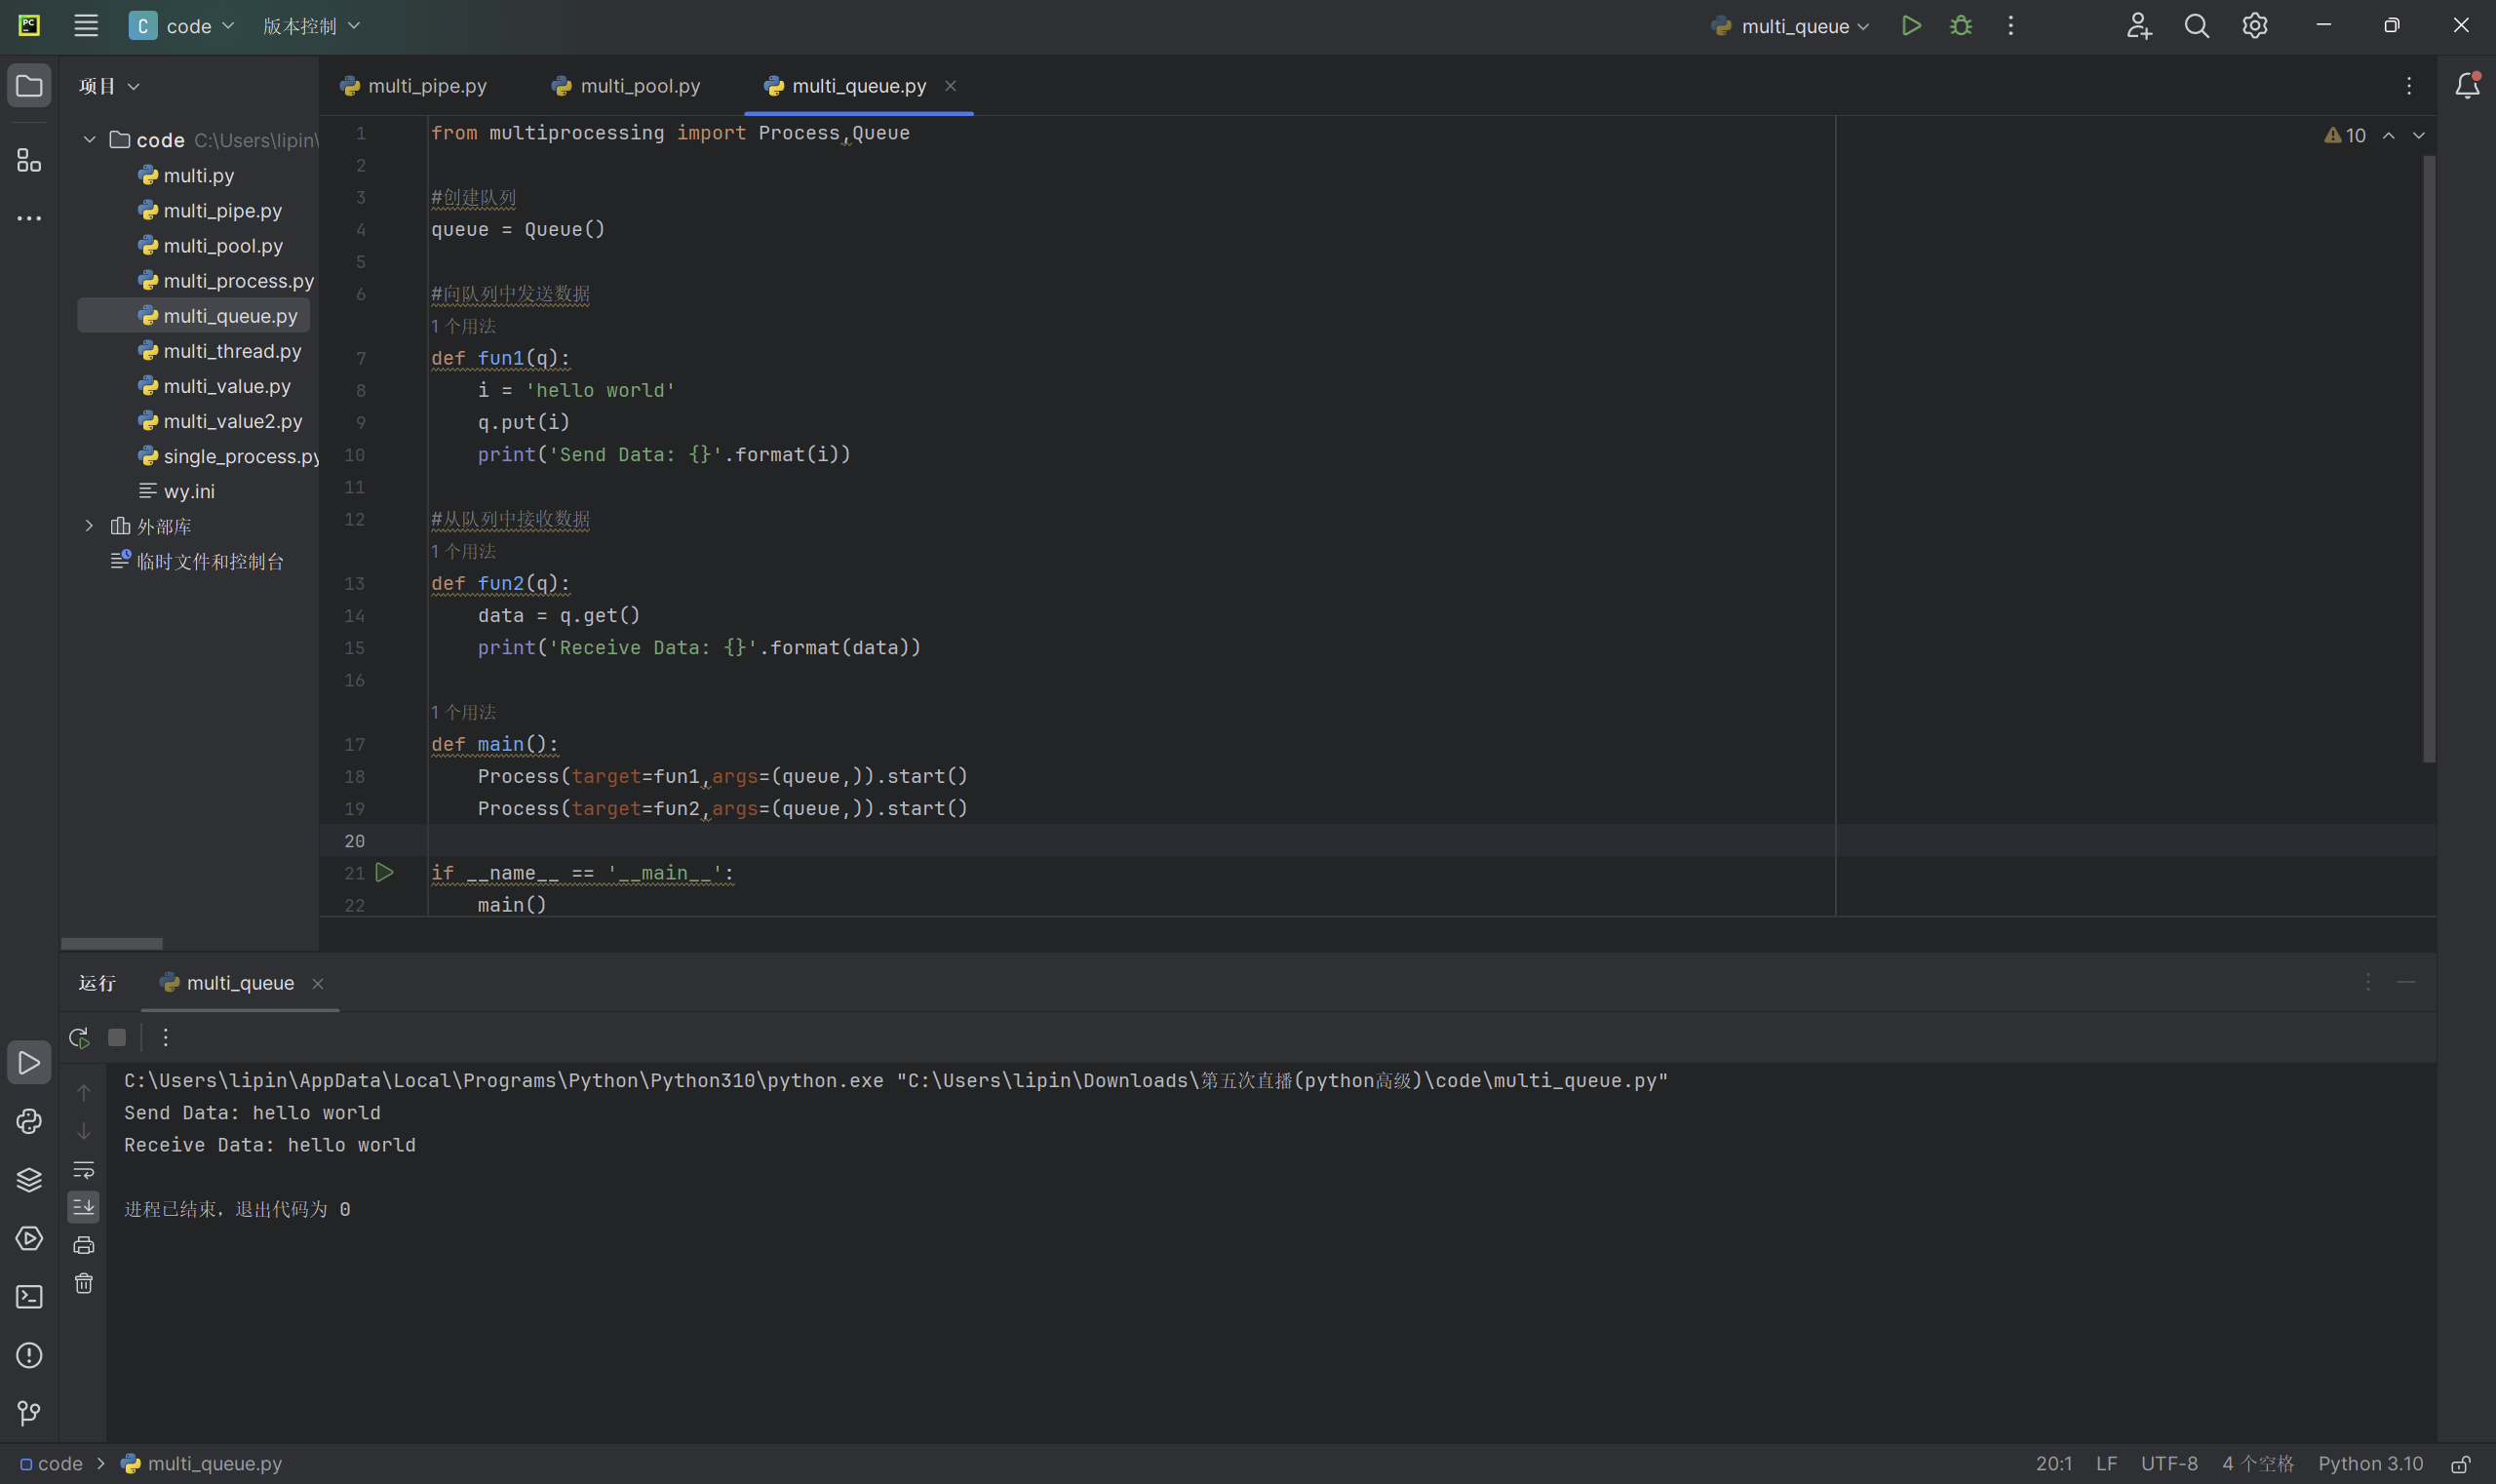Click gutter run arrow at line 21
This screenshot has width=2496, height=1484.
(384, 873)
